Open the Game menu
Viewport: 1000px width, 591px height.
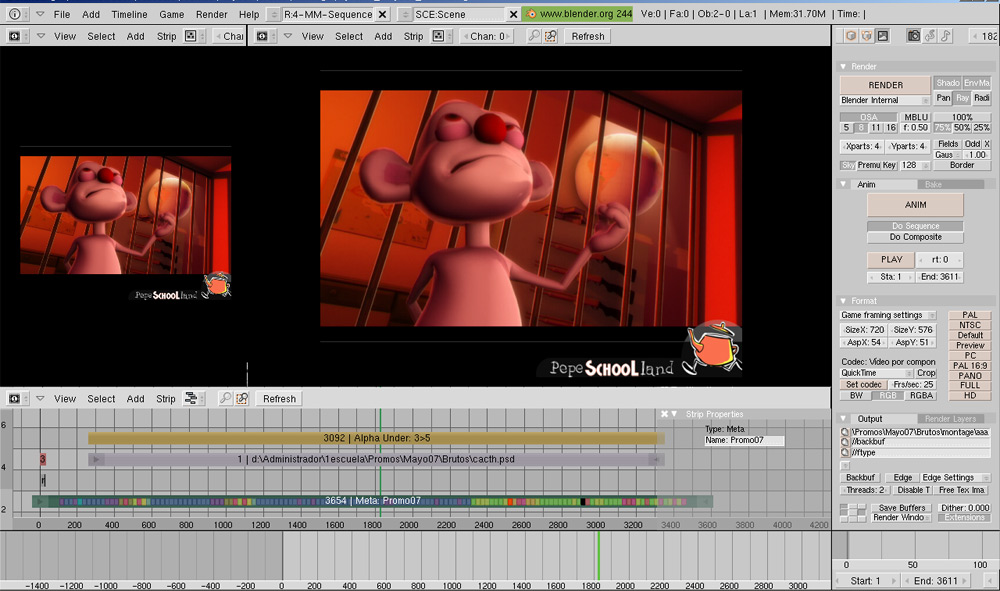(x=171, y=14)
